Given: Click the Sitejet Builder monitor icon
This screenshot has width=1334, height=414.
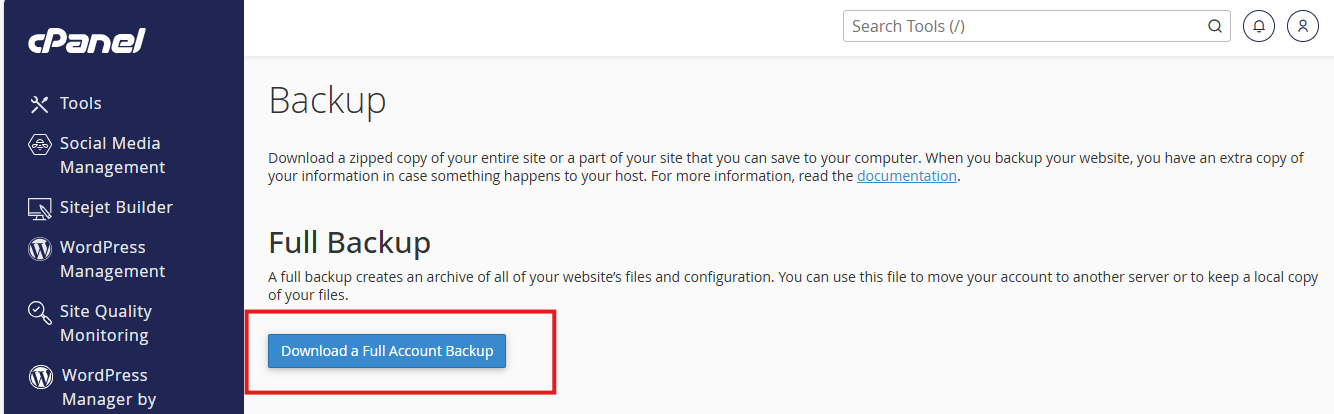Looking at the screenshot, I should pyautogui.click(x=40, y=208).
